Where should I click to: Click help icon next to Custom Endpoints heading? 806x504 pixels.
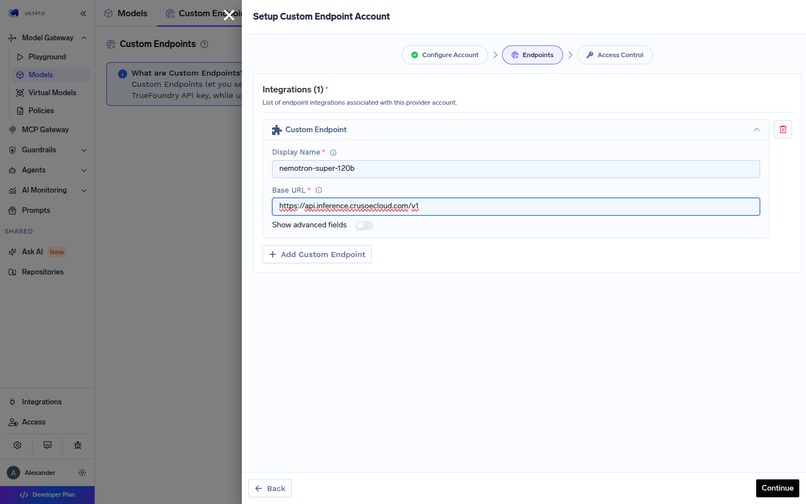click(x=204, y=44)
